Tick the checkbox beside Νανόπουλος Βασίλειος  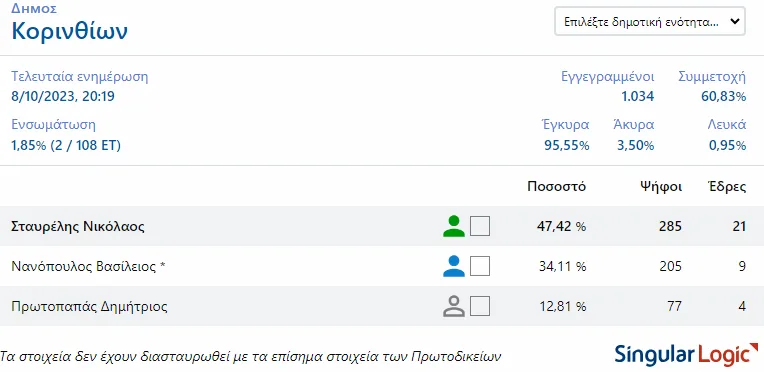(480, 266)
